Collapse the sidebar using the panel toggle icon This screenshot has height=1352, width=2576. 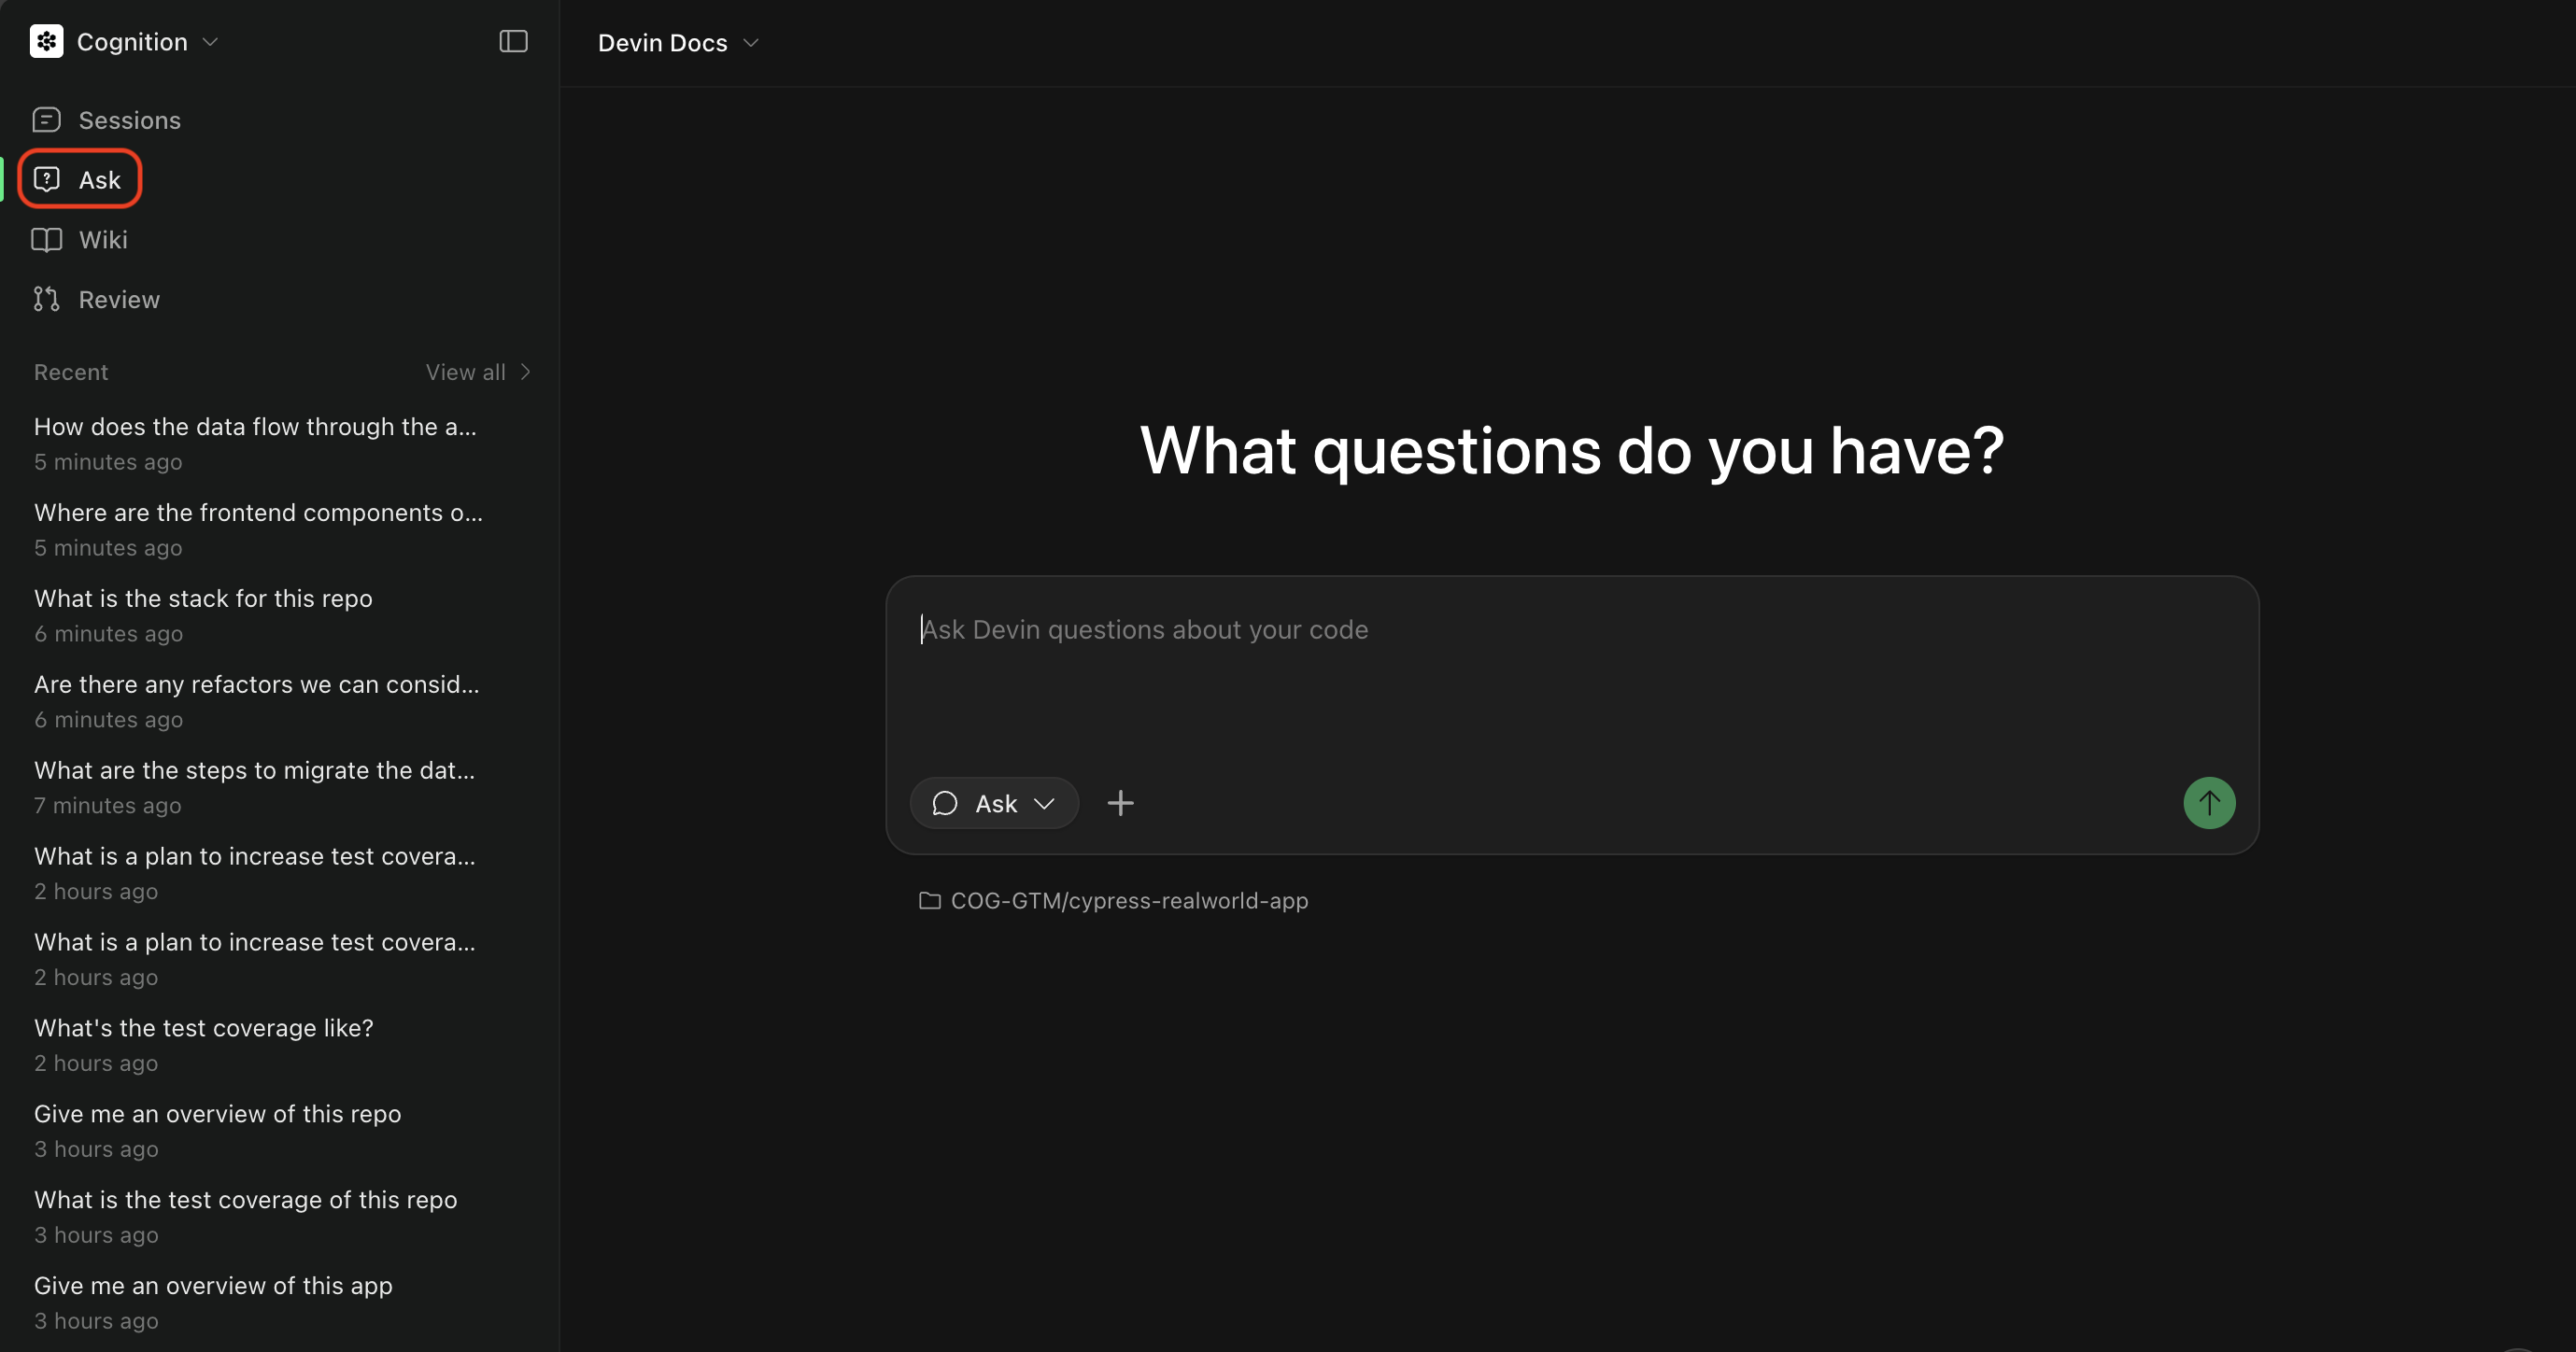pos(513,42)
